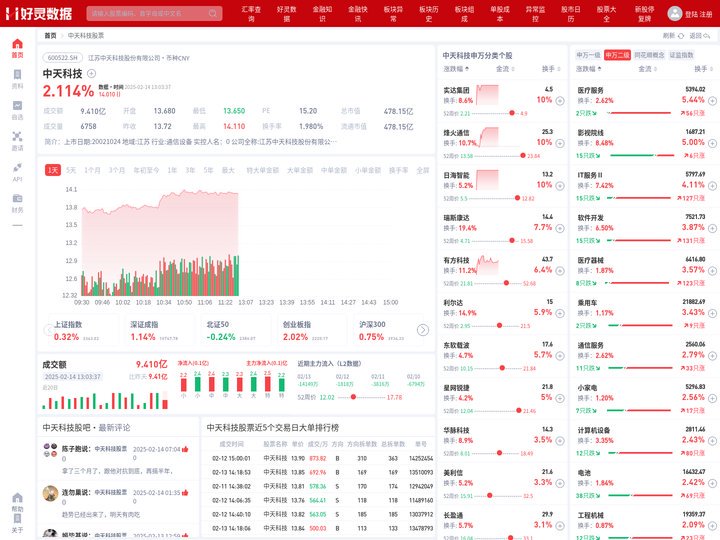
Task: Switch to 证监指数 tab
Action: 681,55
